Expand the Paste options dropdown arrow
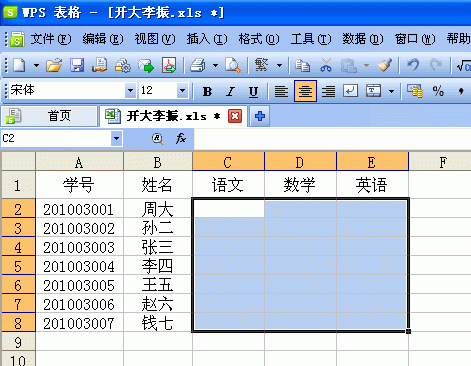471x366 pixels. 366,65
